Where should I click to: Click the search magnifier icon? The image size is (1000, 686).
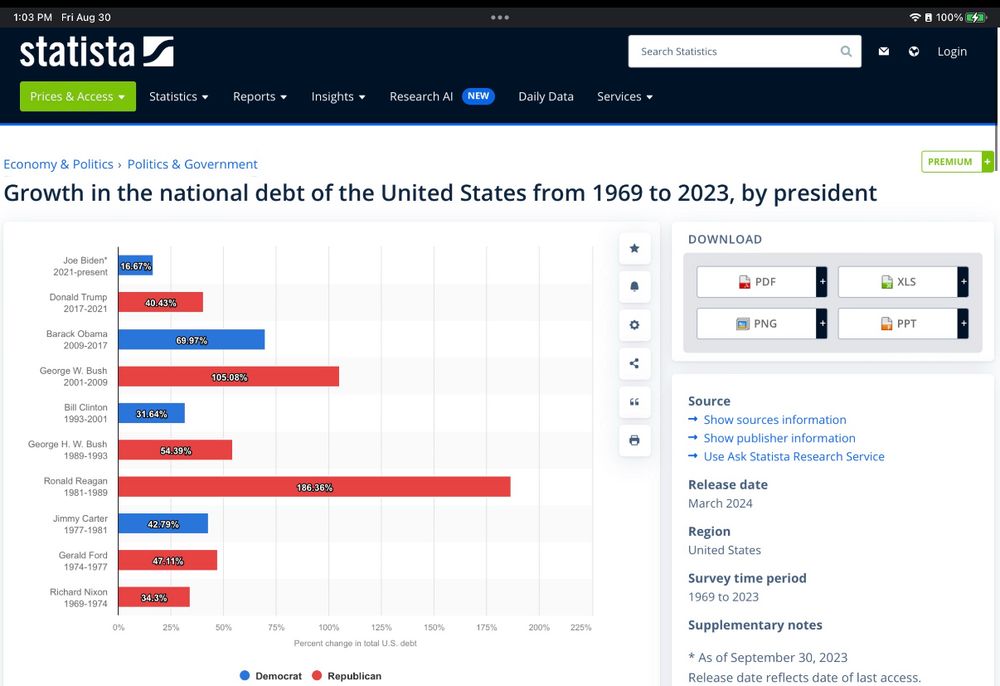click(x=846, y=52)
